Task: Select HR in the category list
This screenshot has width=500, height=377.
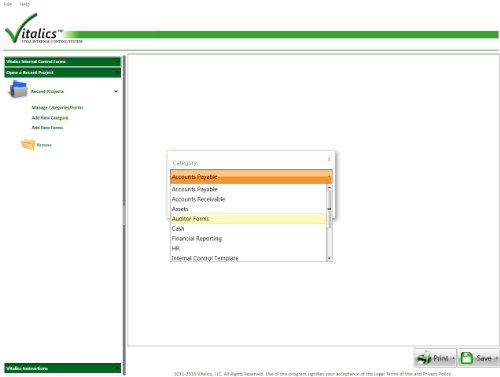Action: click(x=248, y=248)
